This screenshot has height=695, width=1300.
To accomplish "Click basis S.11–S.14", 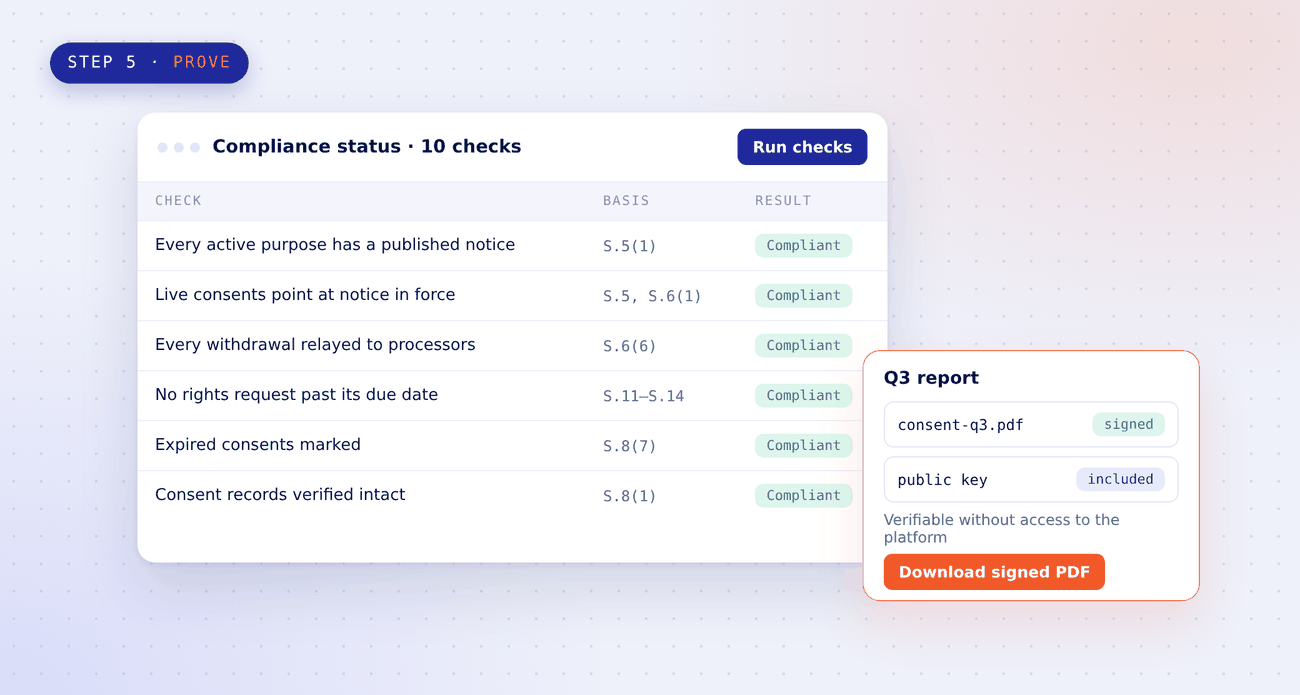I will pos(643,396).
